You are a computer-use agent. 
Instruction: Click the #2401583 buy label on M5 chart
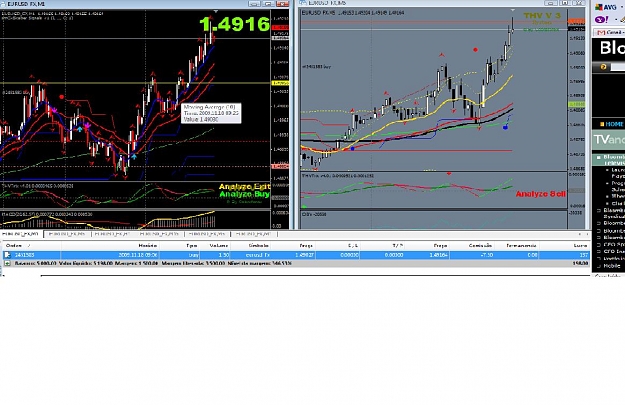pyautogui.click(x=317, y=67)
